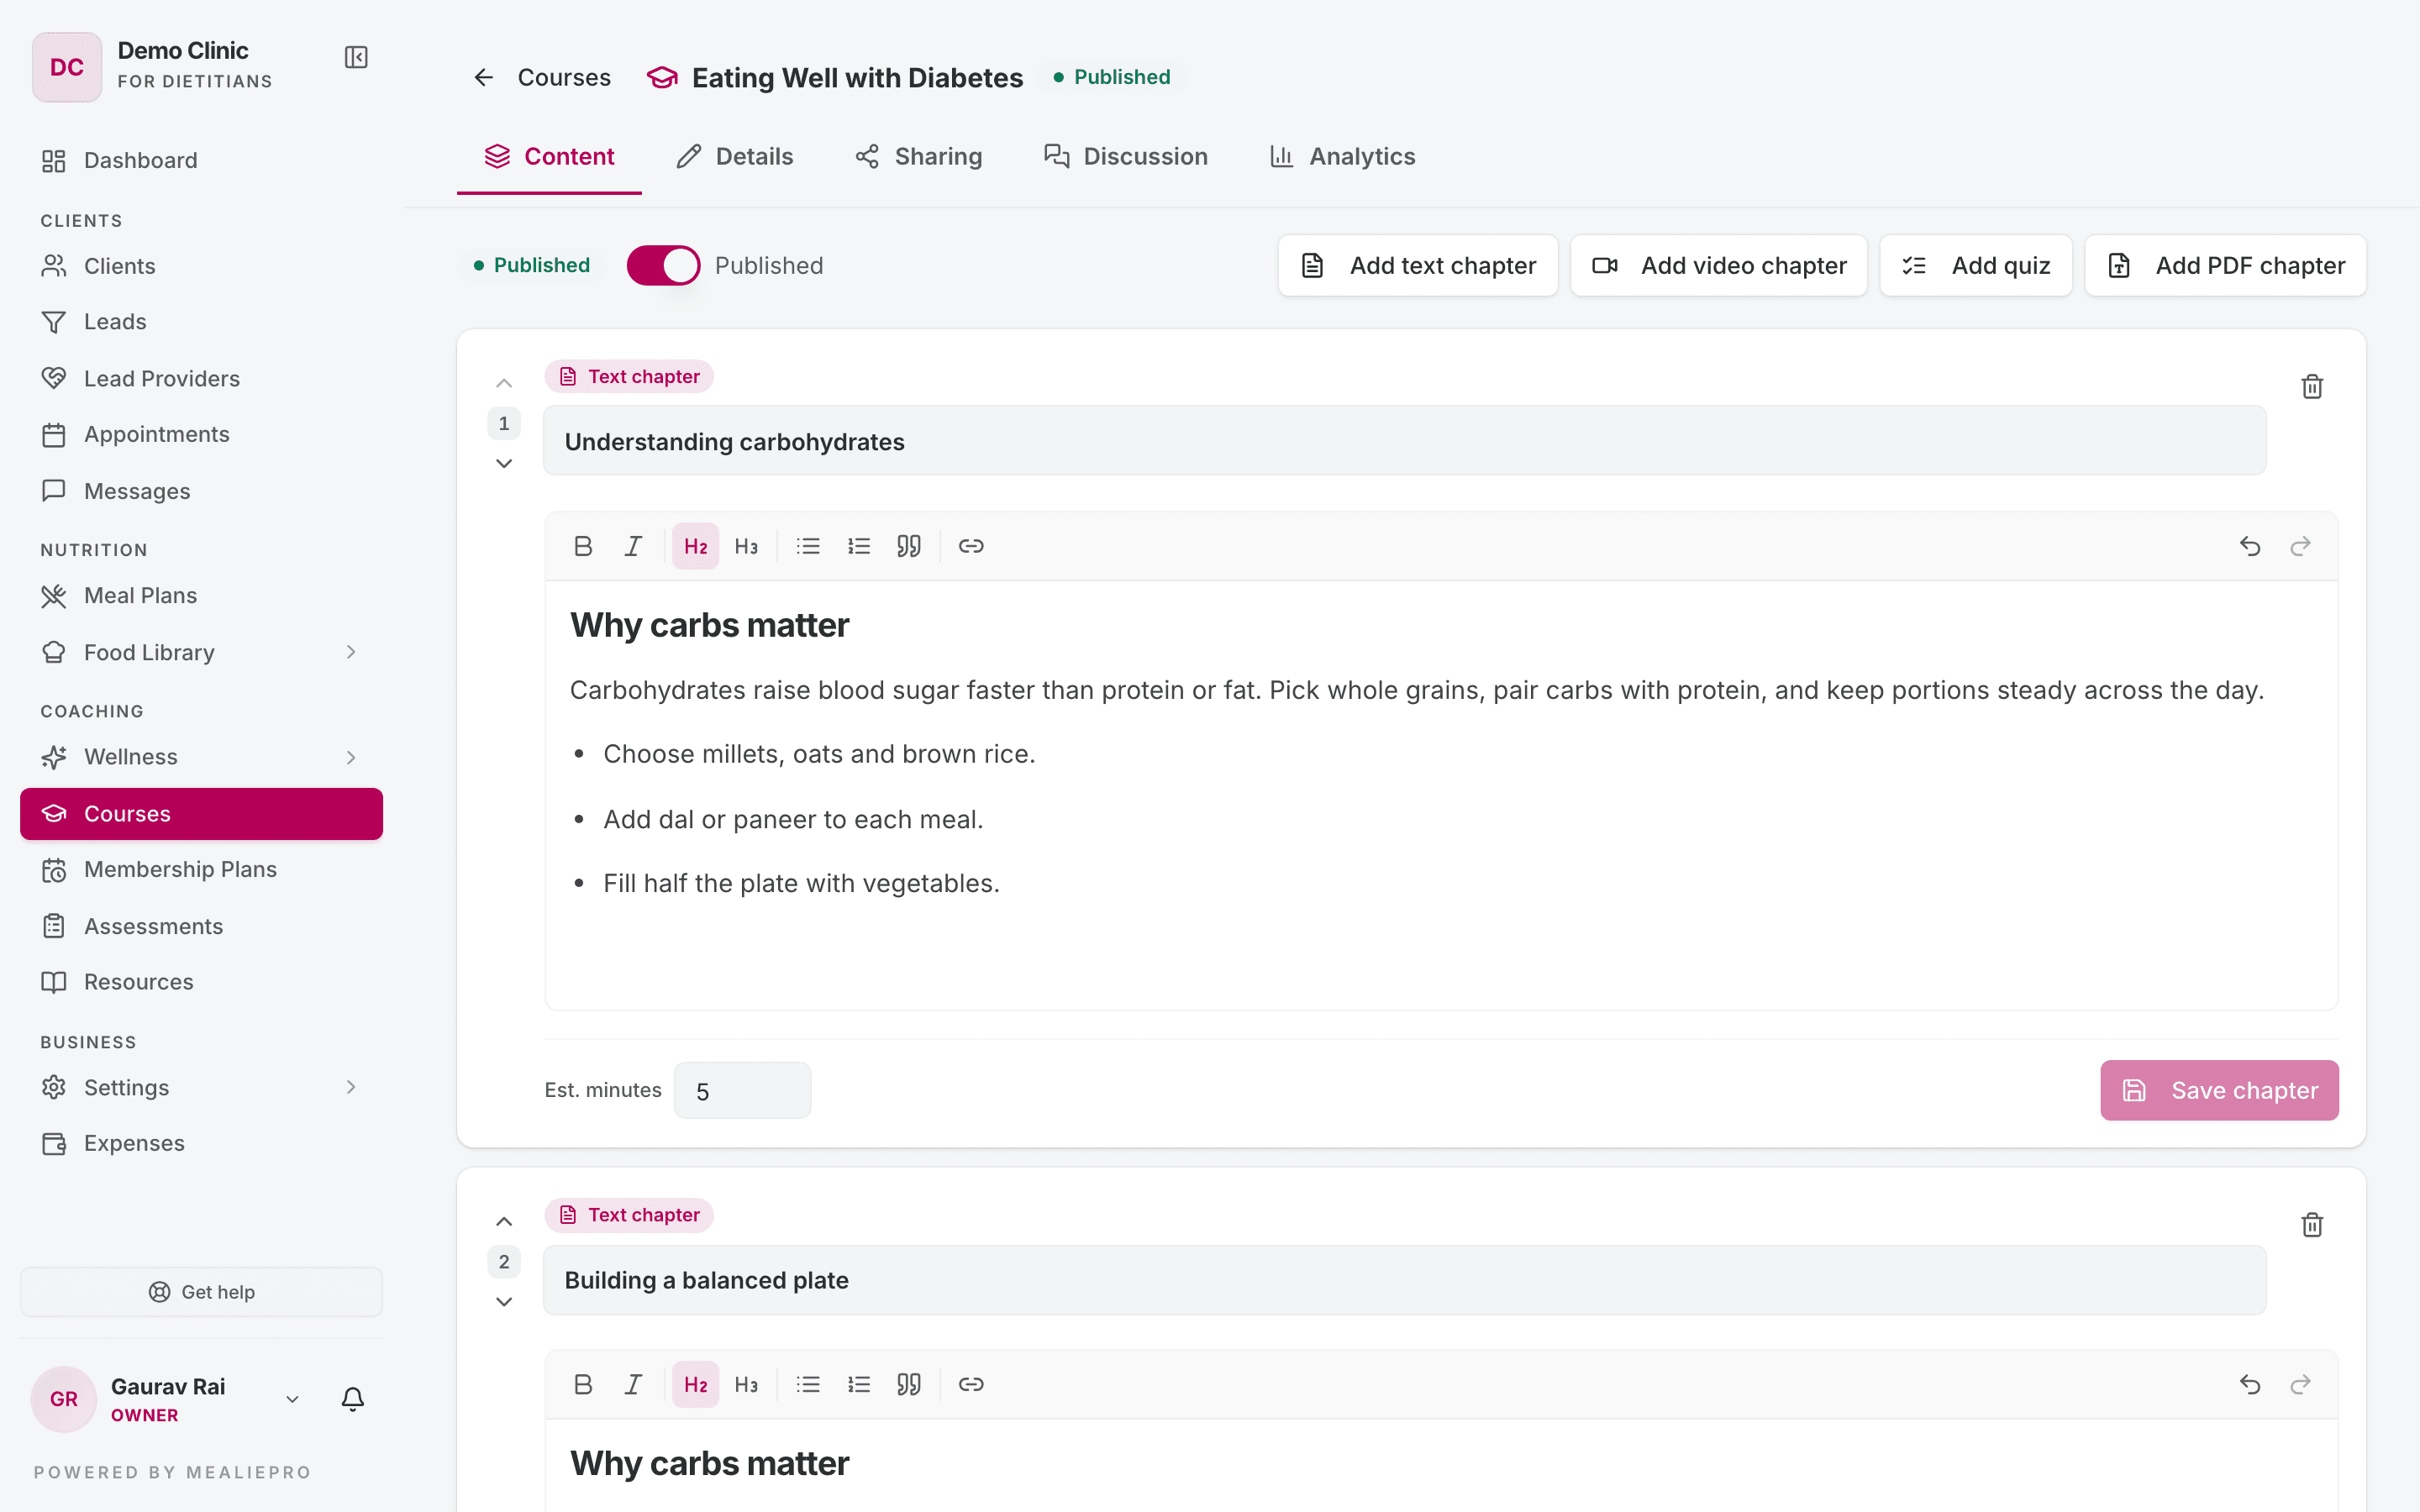The image size is (2420, 1512).
Task: Apply italic in chapter 1 editor
Action: pyautogui.click(x=634, y=546)
